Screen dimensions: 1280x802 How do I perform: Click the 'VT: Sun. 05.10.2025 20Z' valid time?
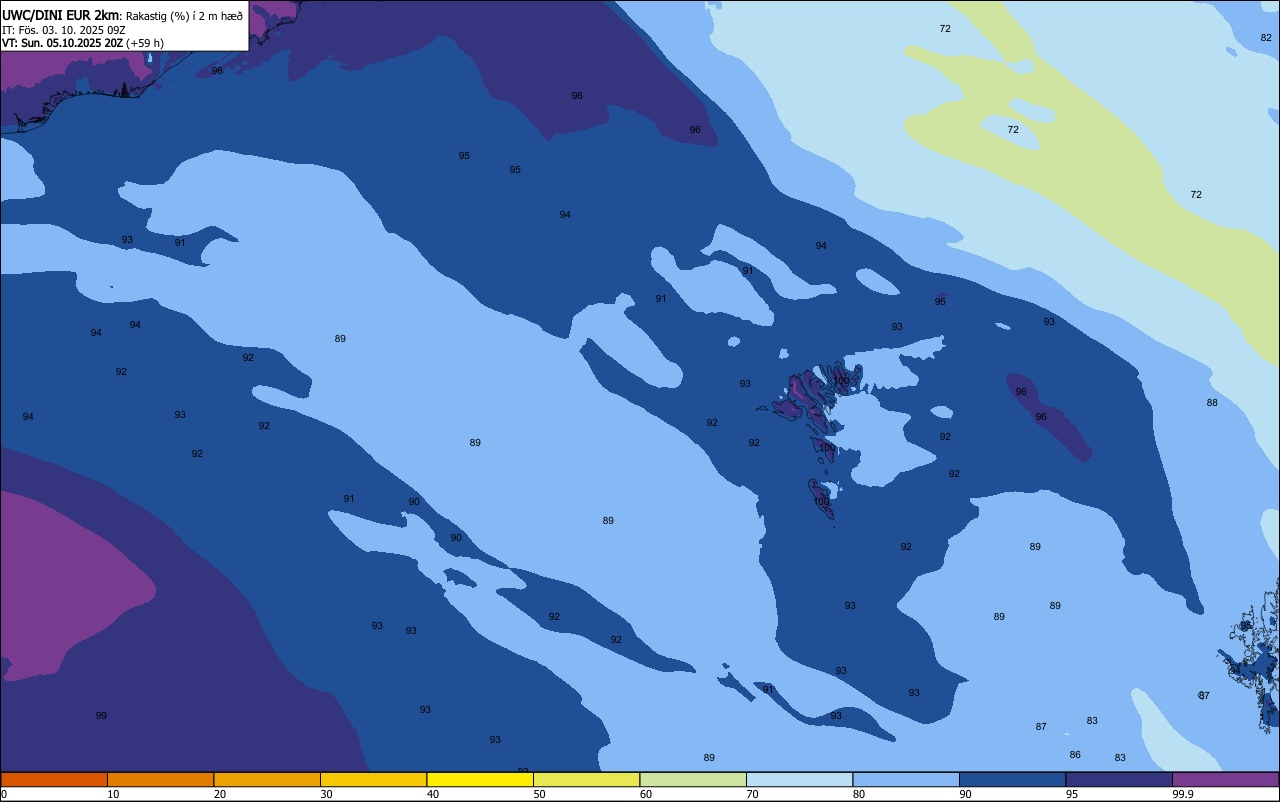[62, 43]
